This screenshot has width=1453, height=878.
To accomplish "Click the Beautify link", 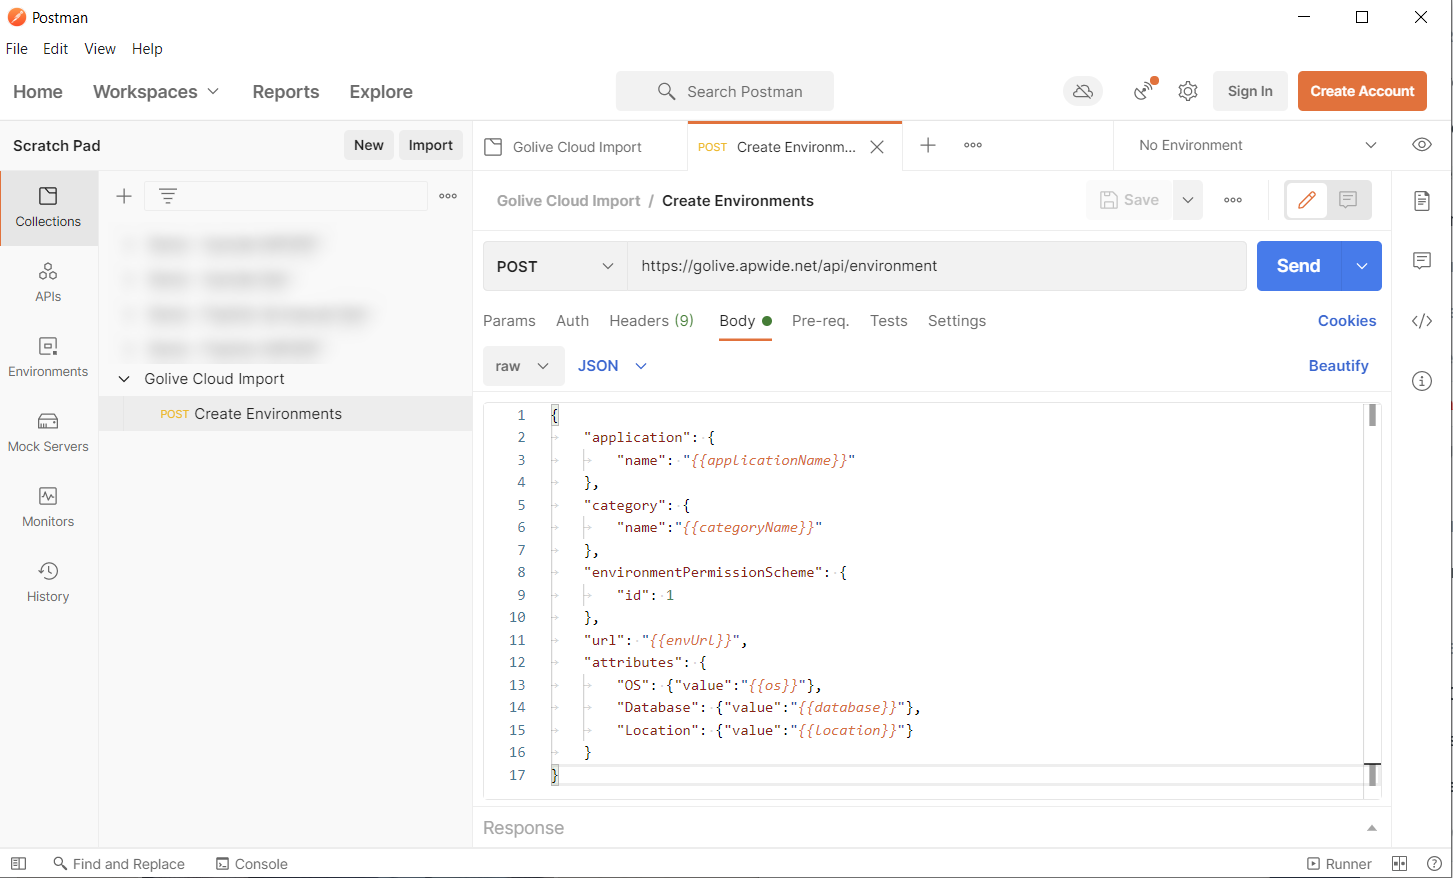I will coord(1338,366).
